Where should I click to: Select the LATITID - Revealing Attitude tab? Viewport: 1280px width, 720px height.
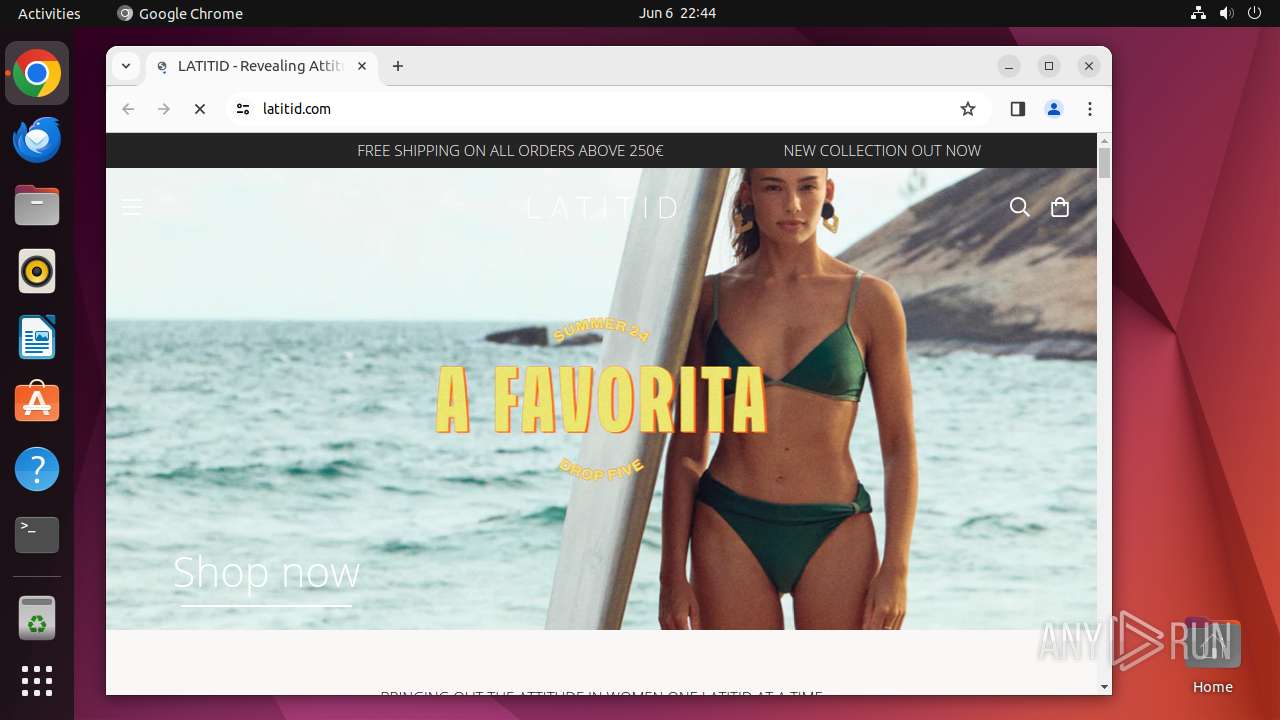tap(262, 66)
